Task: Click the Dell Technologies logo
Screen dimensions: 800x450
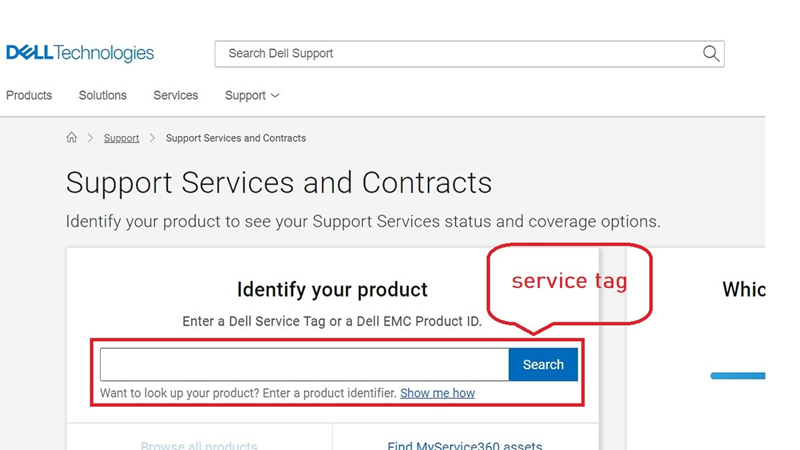Action: [x=80, y=53]
